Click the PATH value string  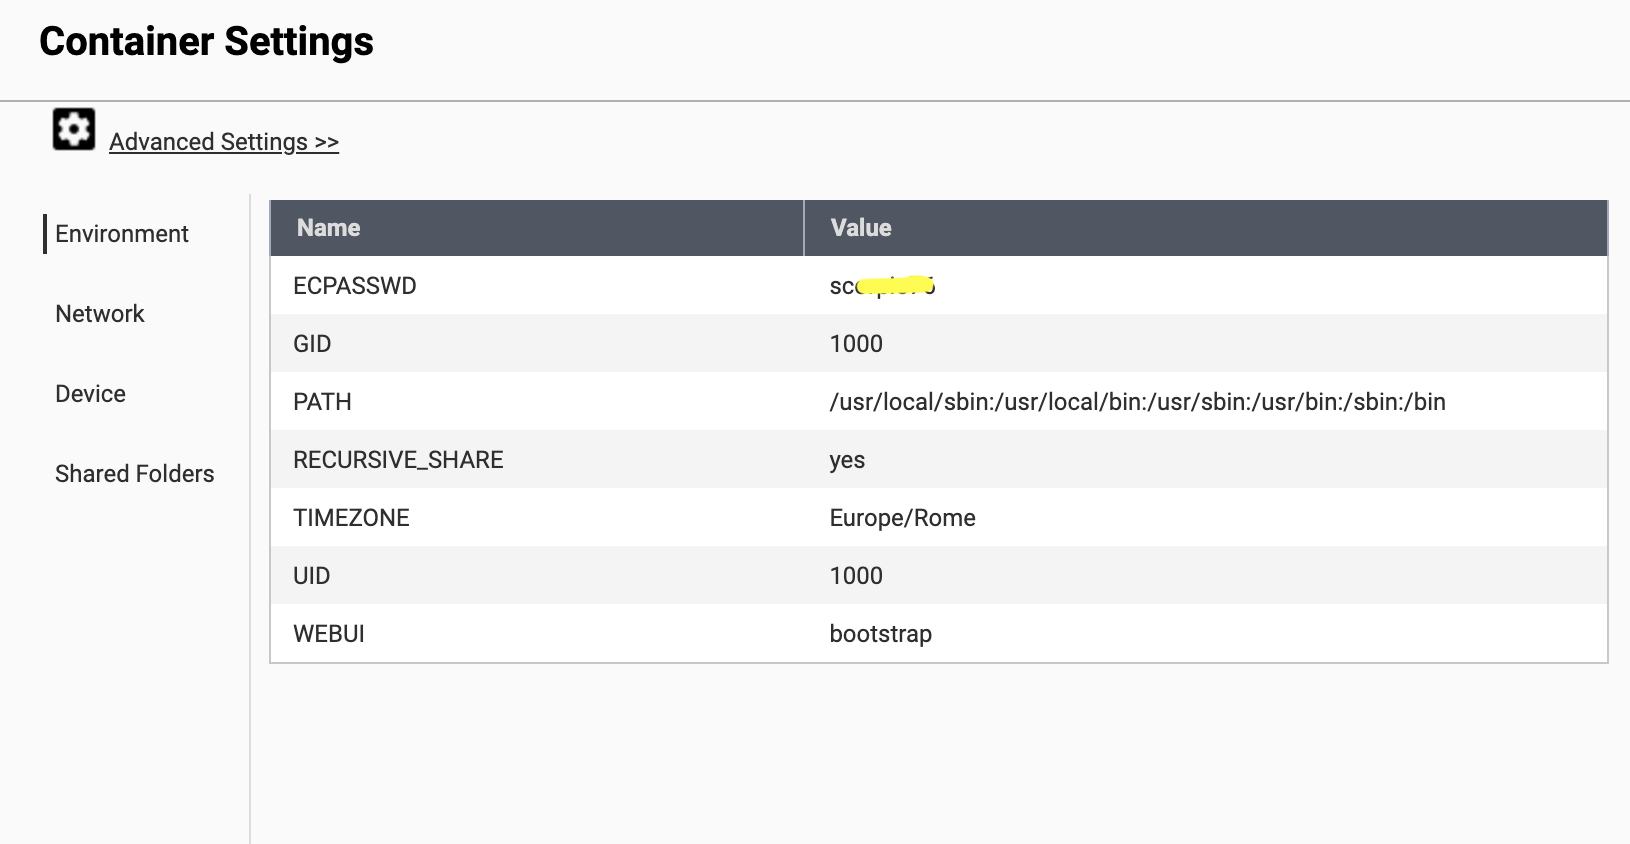1137,402
